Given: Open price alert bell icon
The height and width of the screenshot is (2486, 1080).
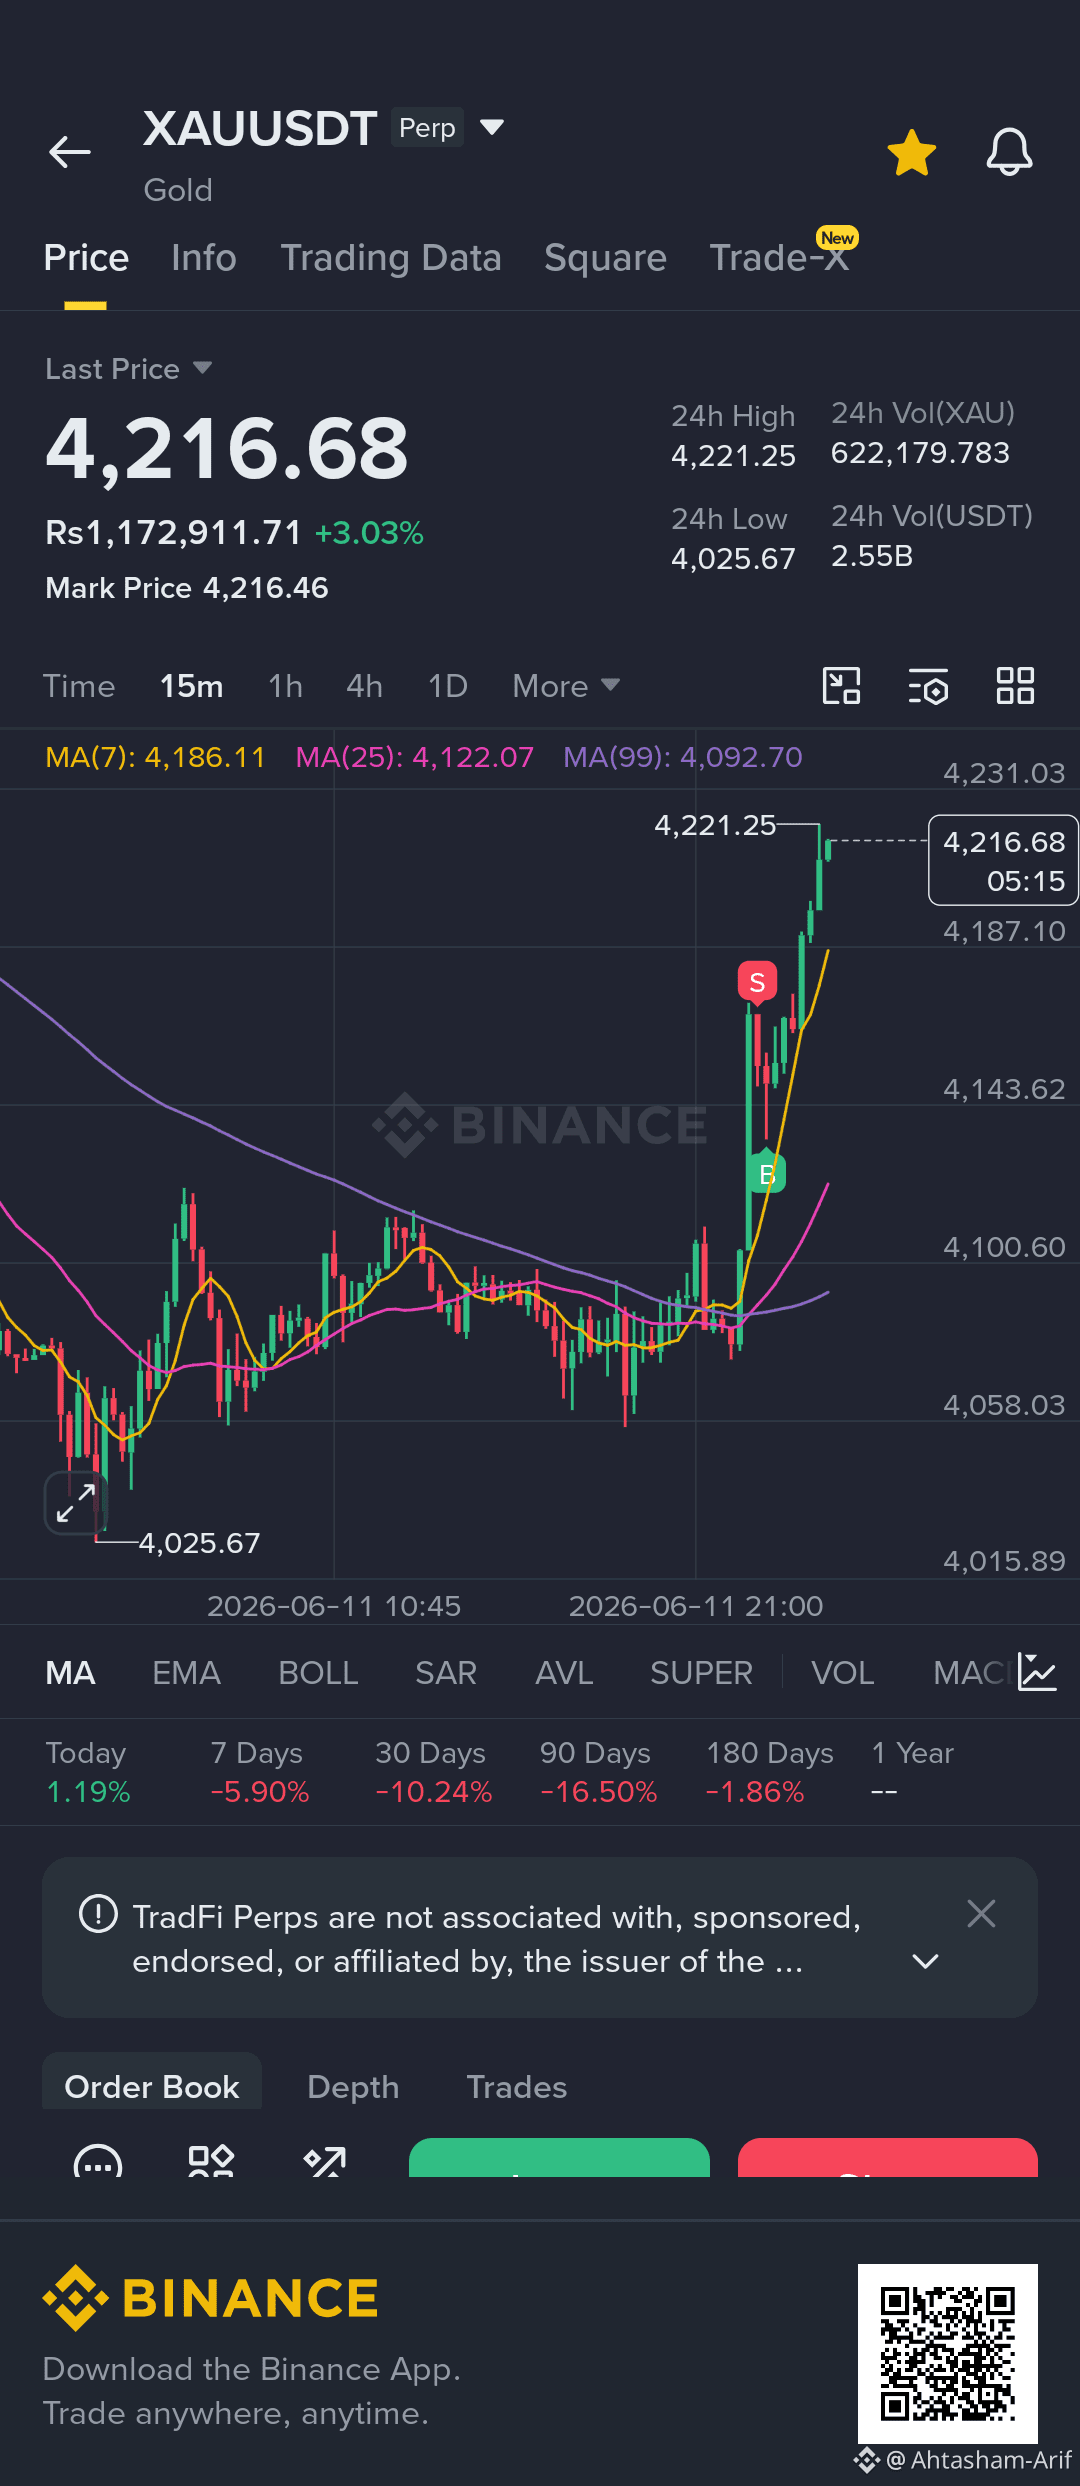Looking at the screenshot, I should [x=1009, y=153].
